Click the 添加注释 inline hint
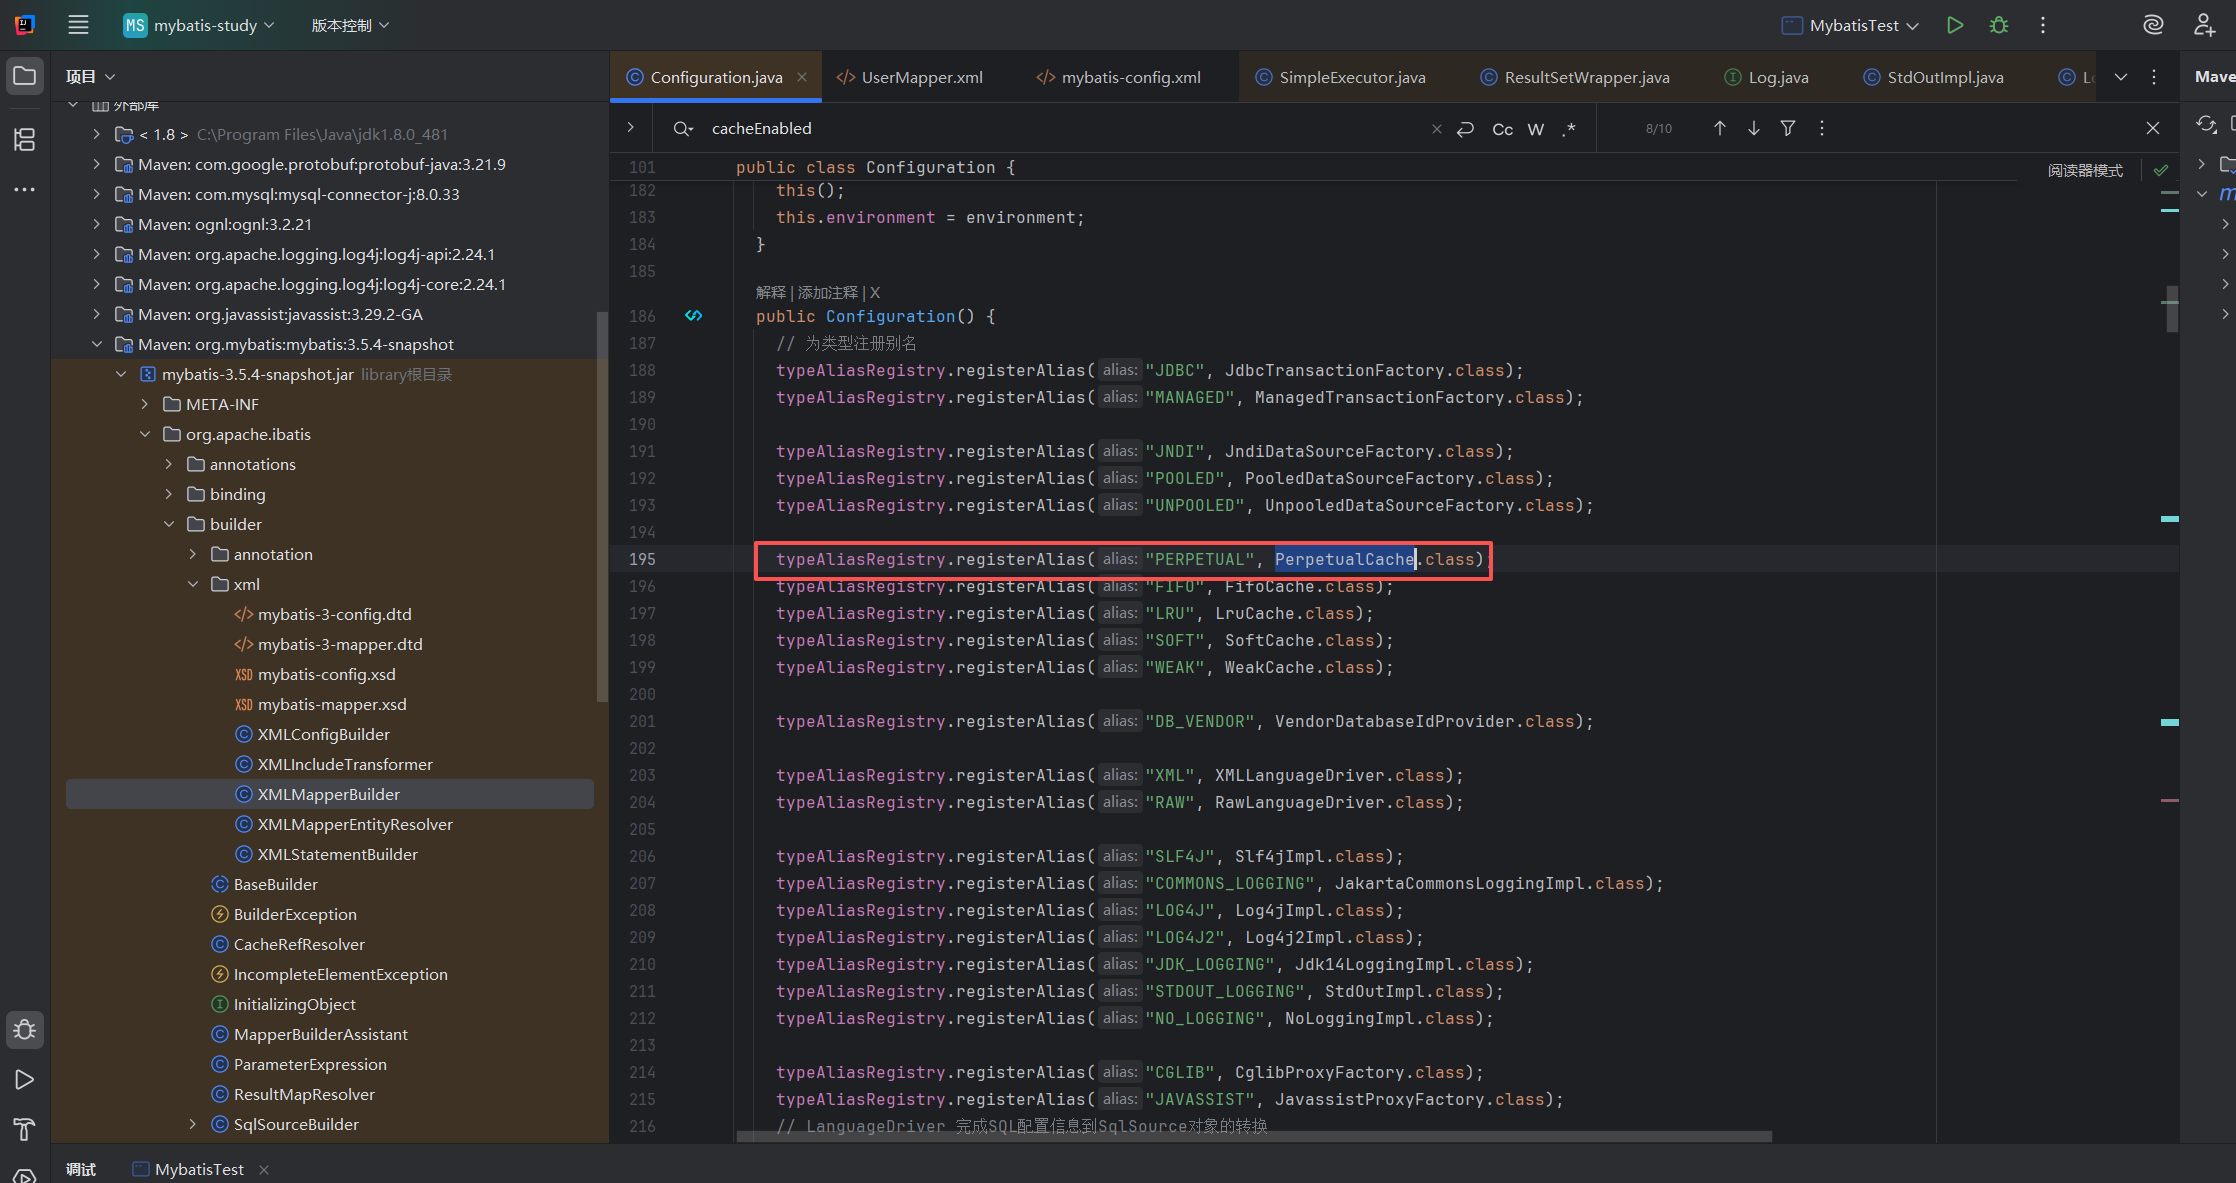 pyautogui.click(x=827, y=292)
